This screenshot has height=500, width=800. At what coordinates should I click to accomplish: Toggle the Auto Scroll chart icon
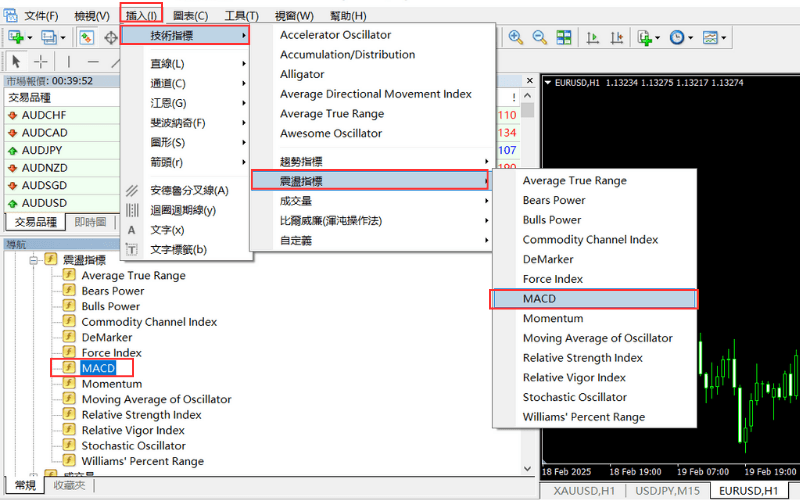[593, 37]
